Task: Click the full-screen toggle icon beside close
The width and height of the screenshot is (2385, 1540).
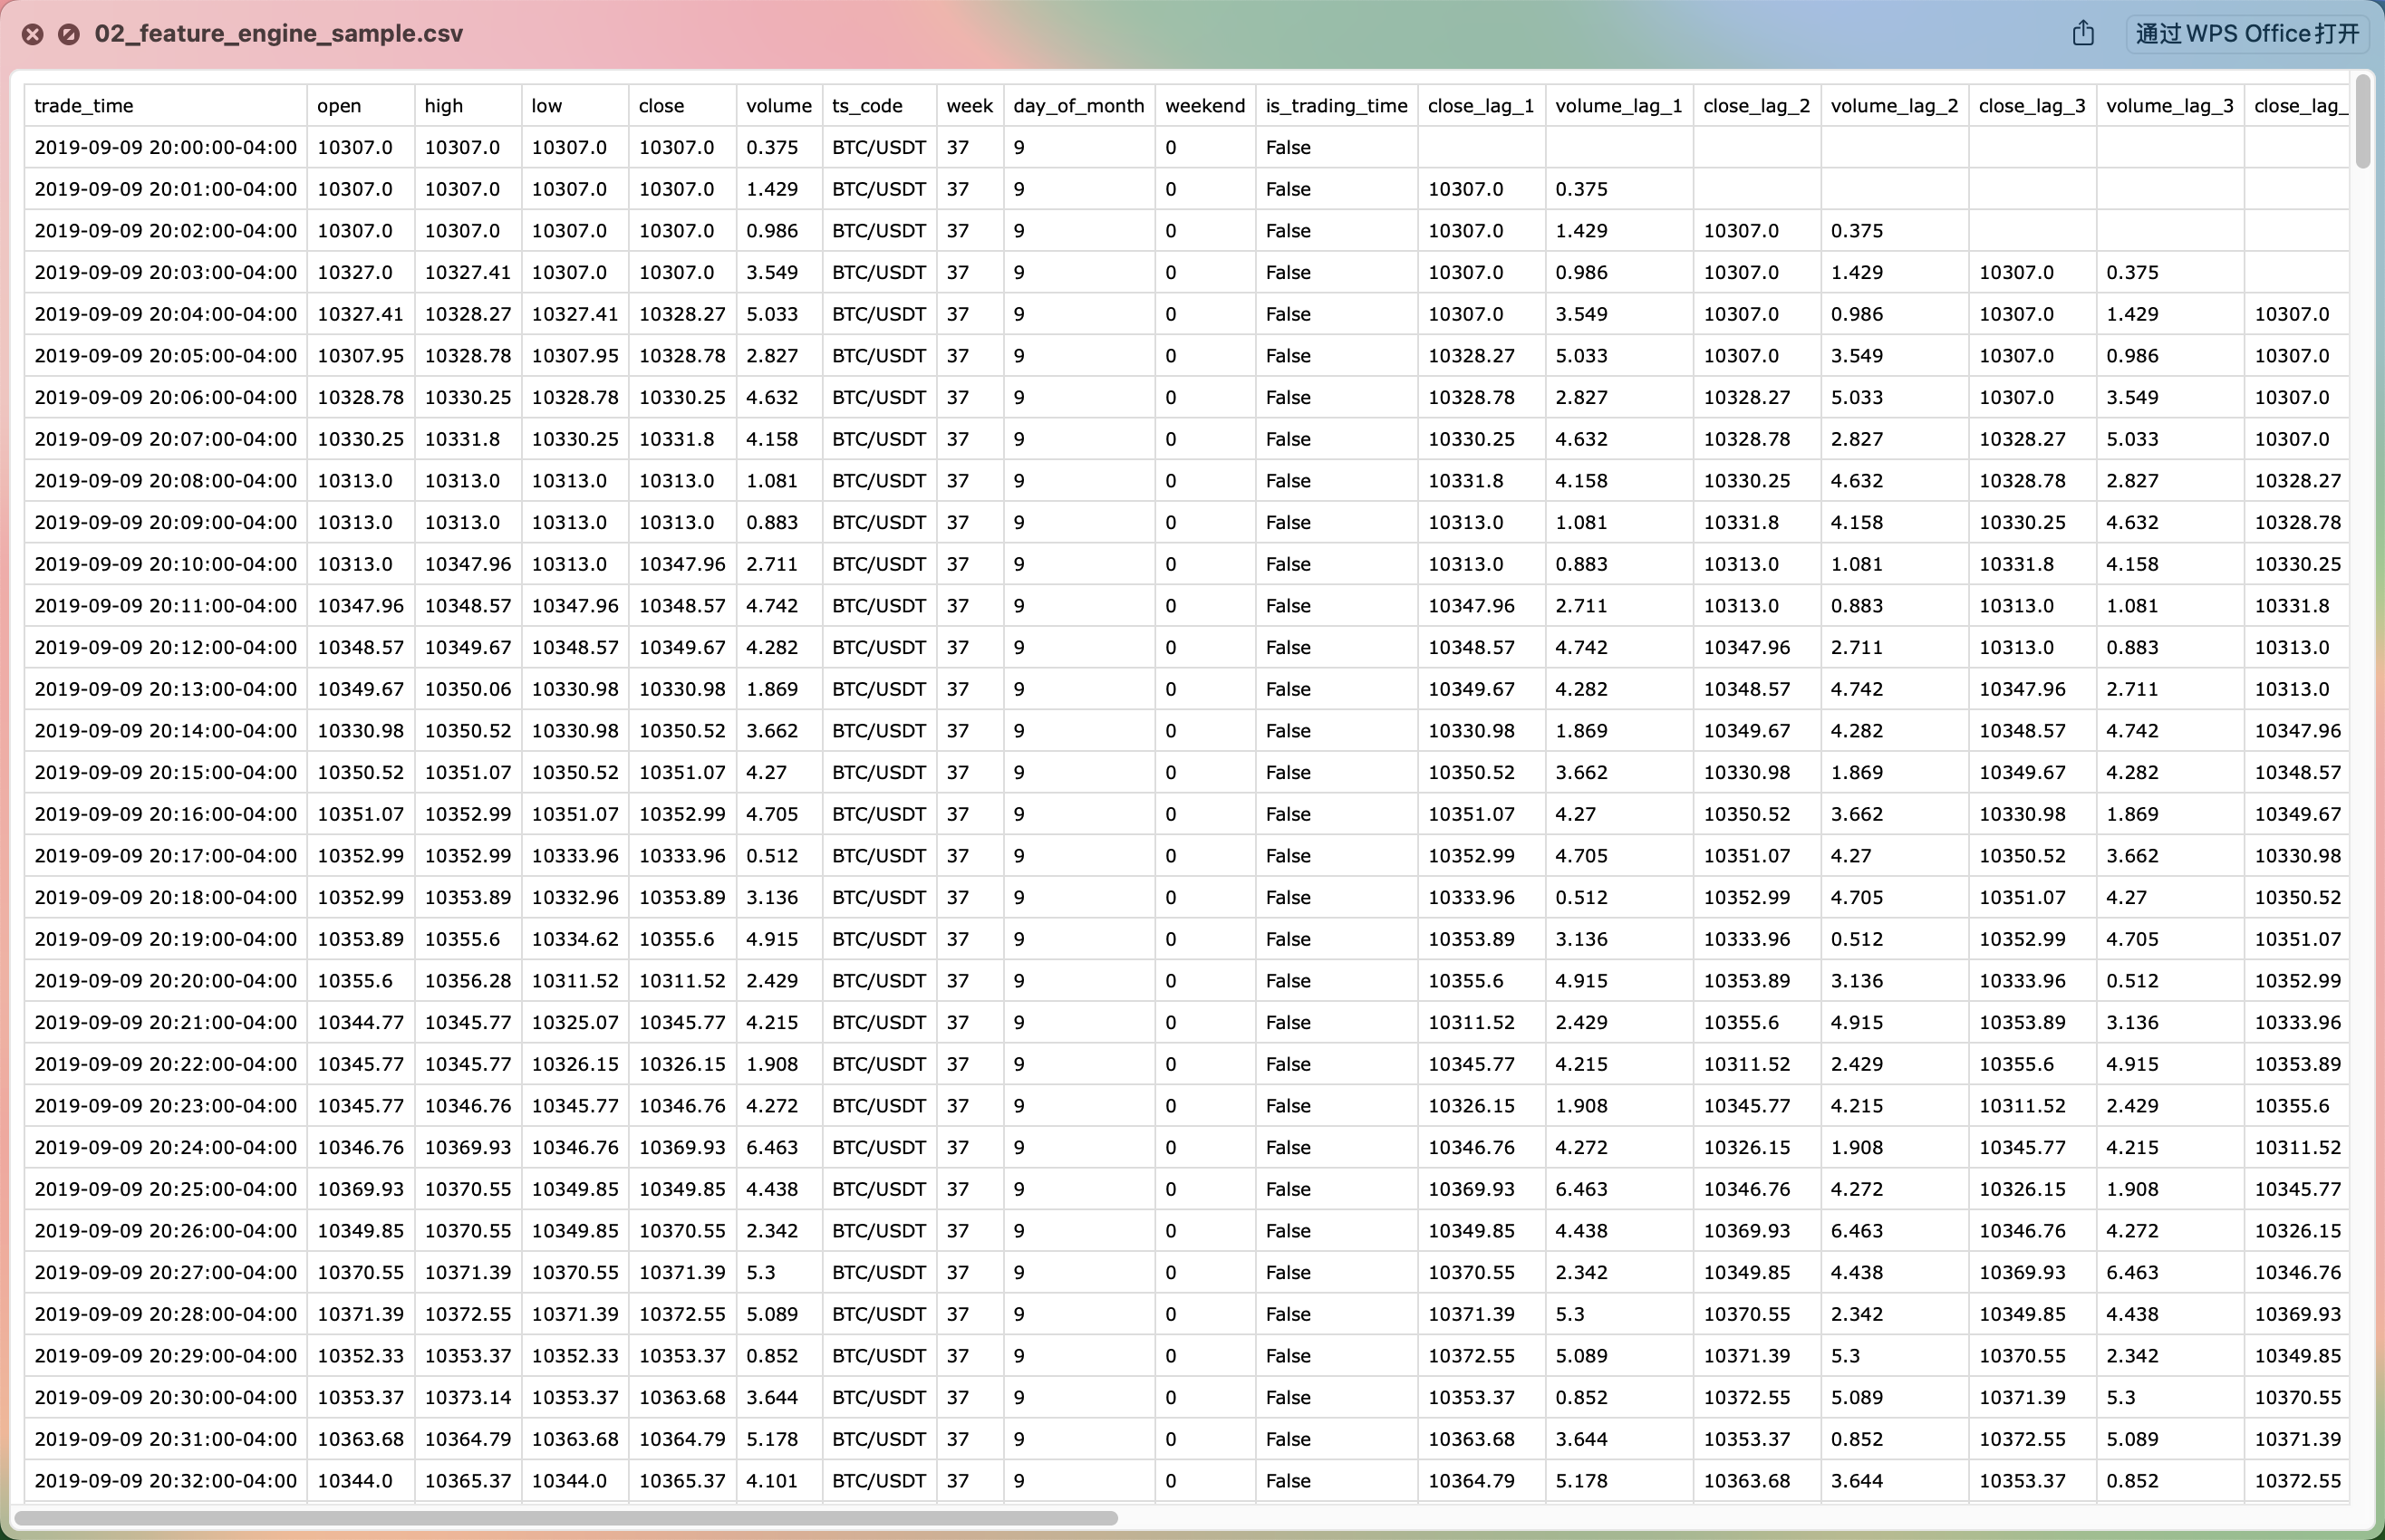Action: click(x=69, y=34)
